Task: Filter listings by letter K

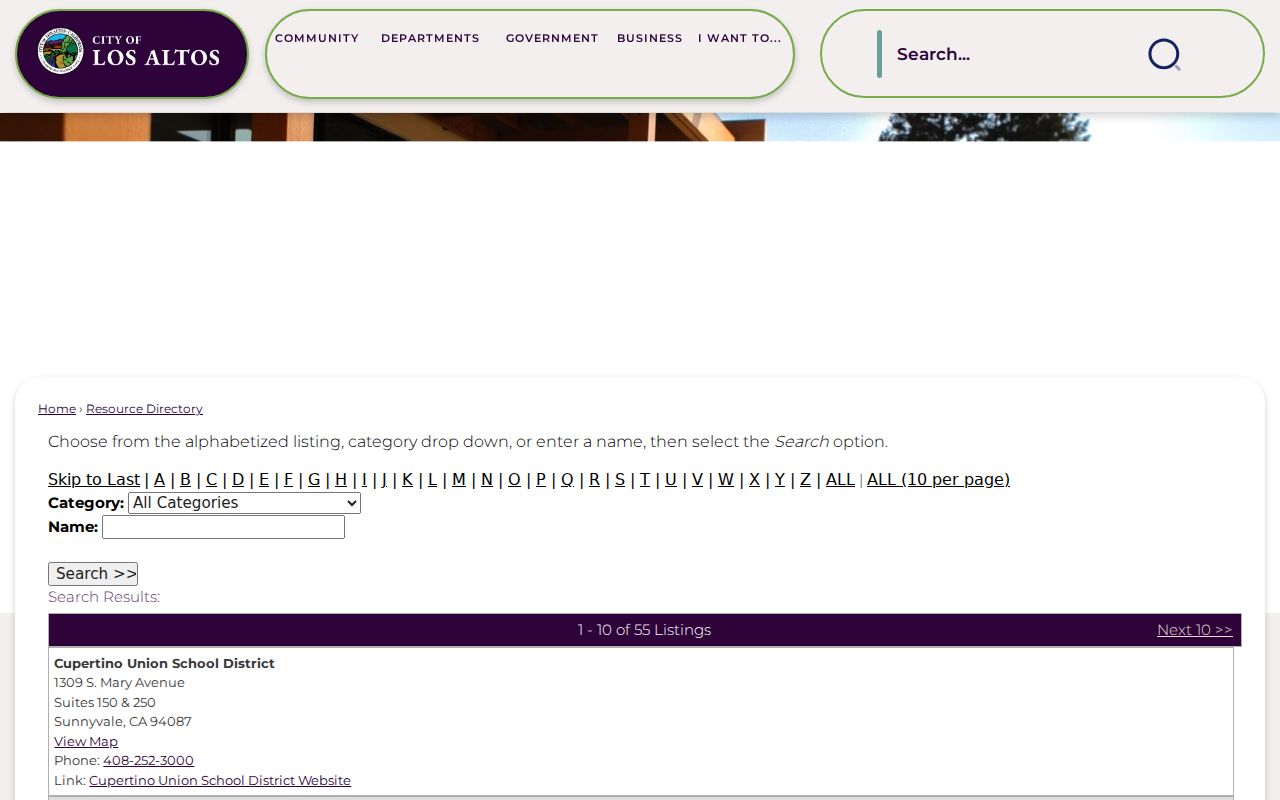Action: click(407, 480)
